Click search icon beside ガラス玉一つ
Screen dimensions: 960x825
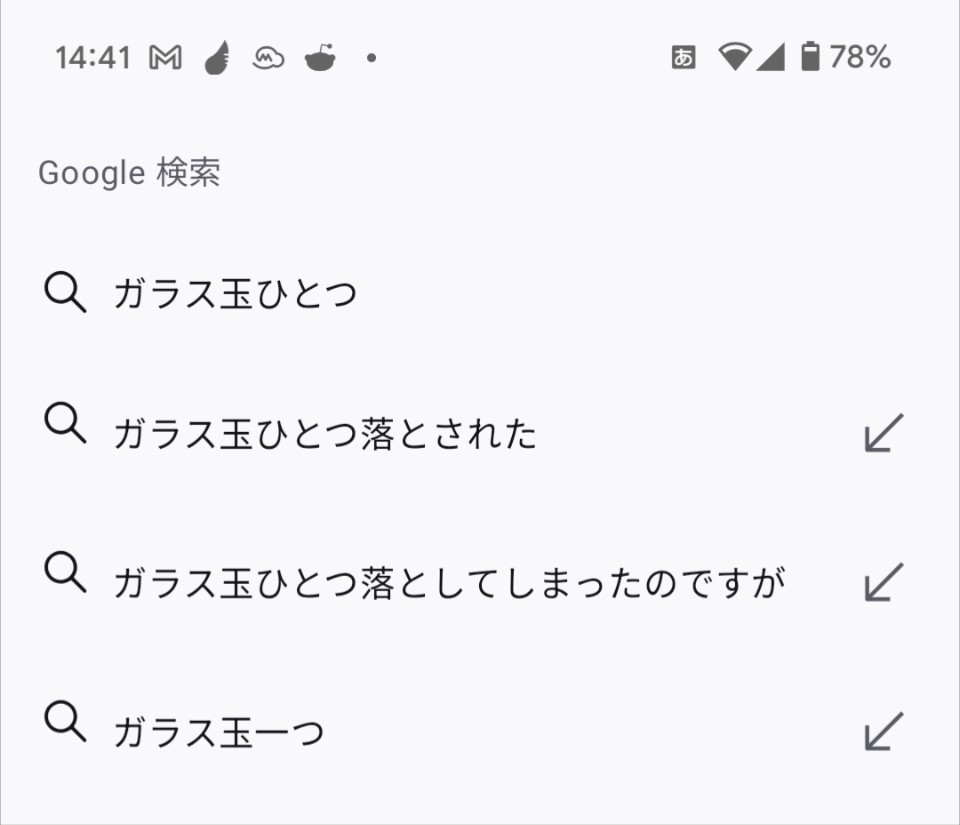click(x=66, y=721)
